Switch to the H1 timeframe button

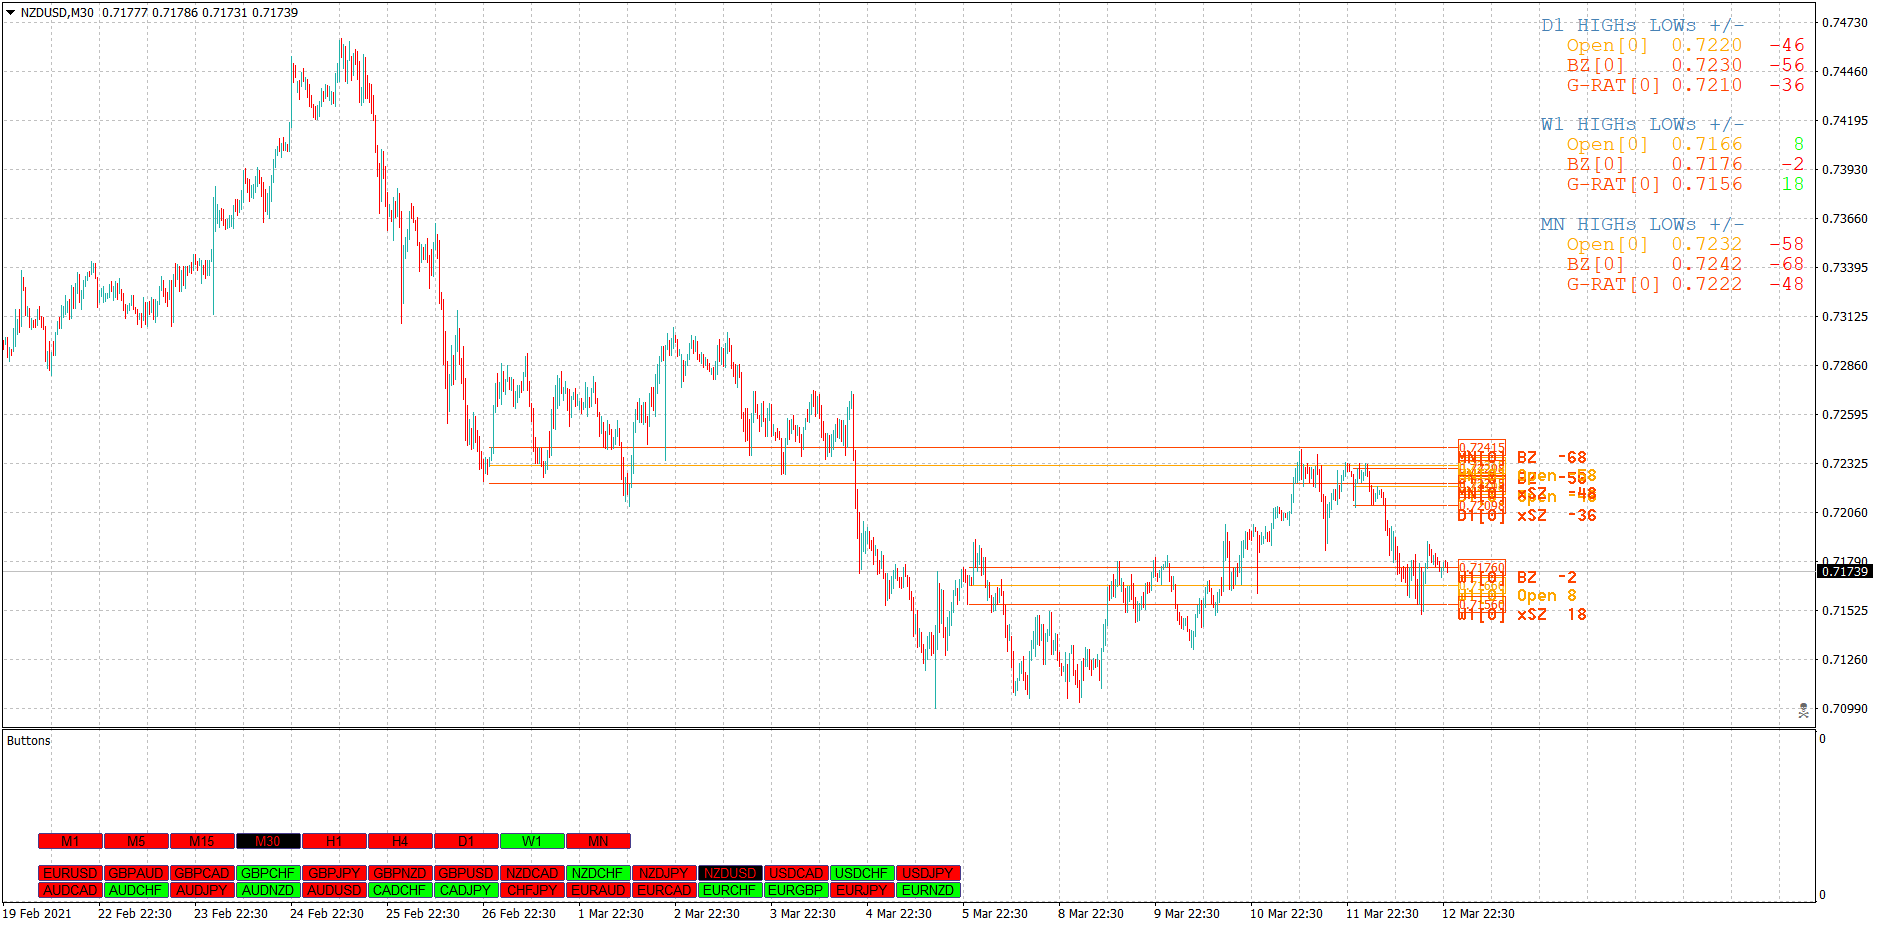point(334,841)
